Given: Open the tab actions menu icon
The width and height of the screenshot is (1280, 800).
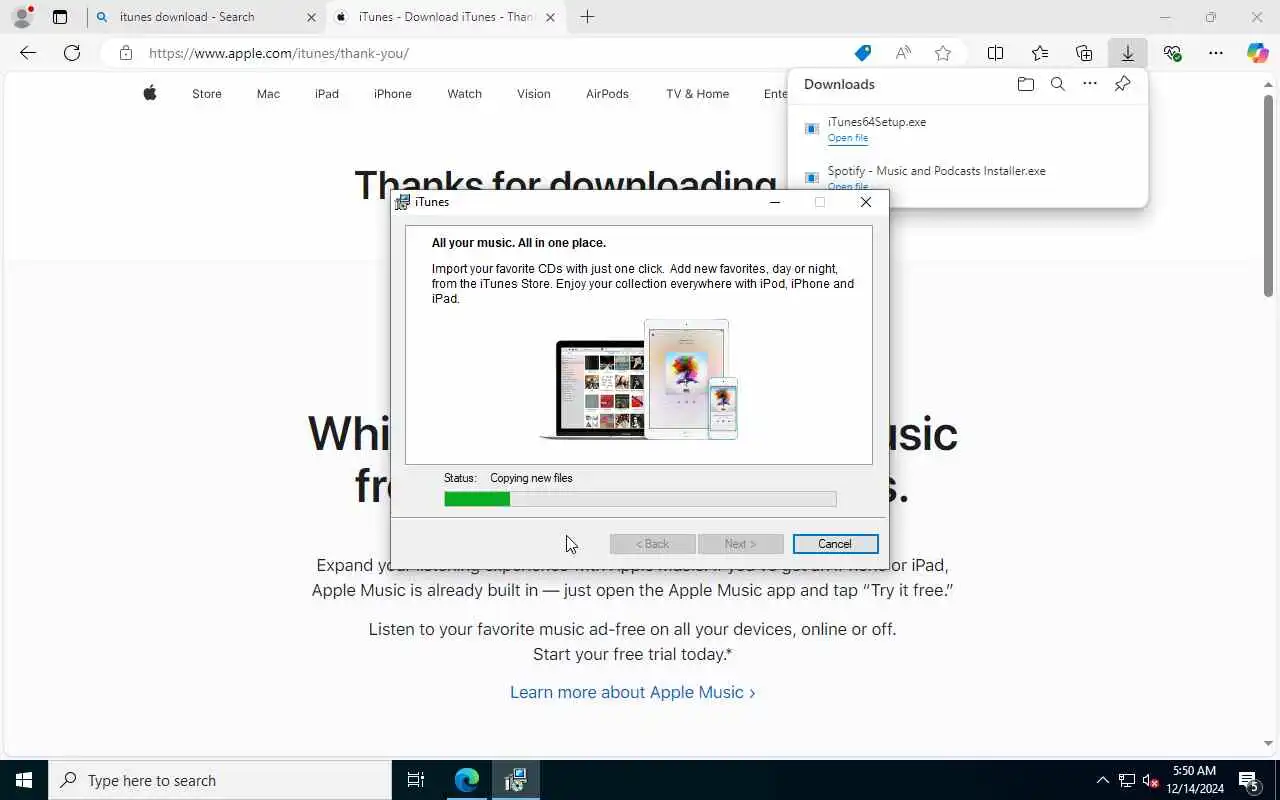Looking at the screenshot, I should [x=60, y=17].
